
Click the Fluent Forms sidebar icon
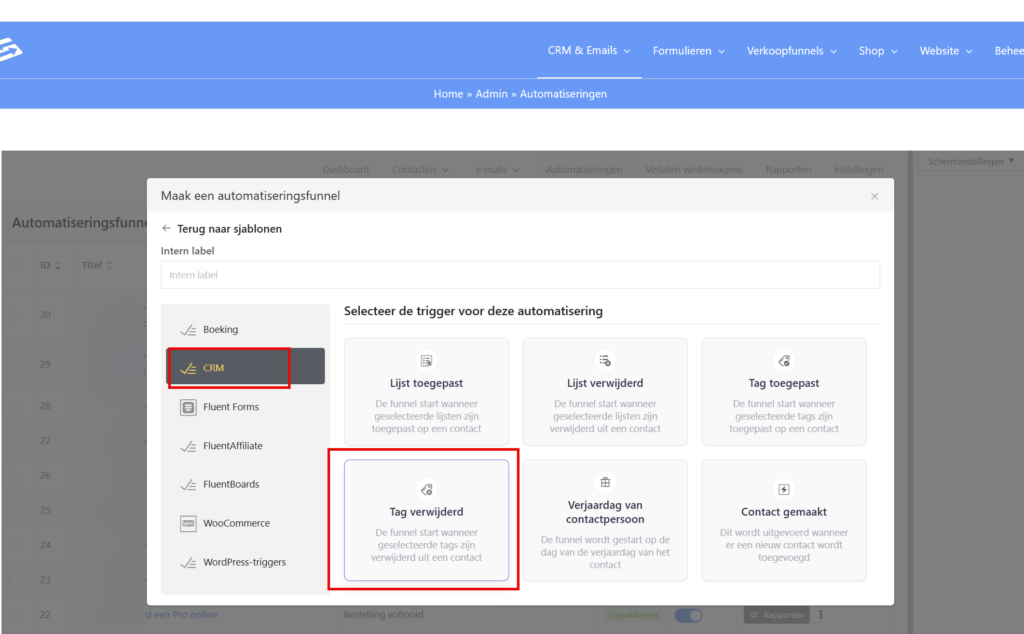(188, 407)
